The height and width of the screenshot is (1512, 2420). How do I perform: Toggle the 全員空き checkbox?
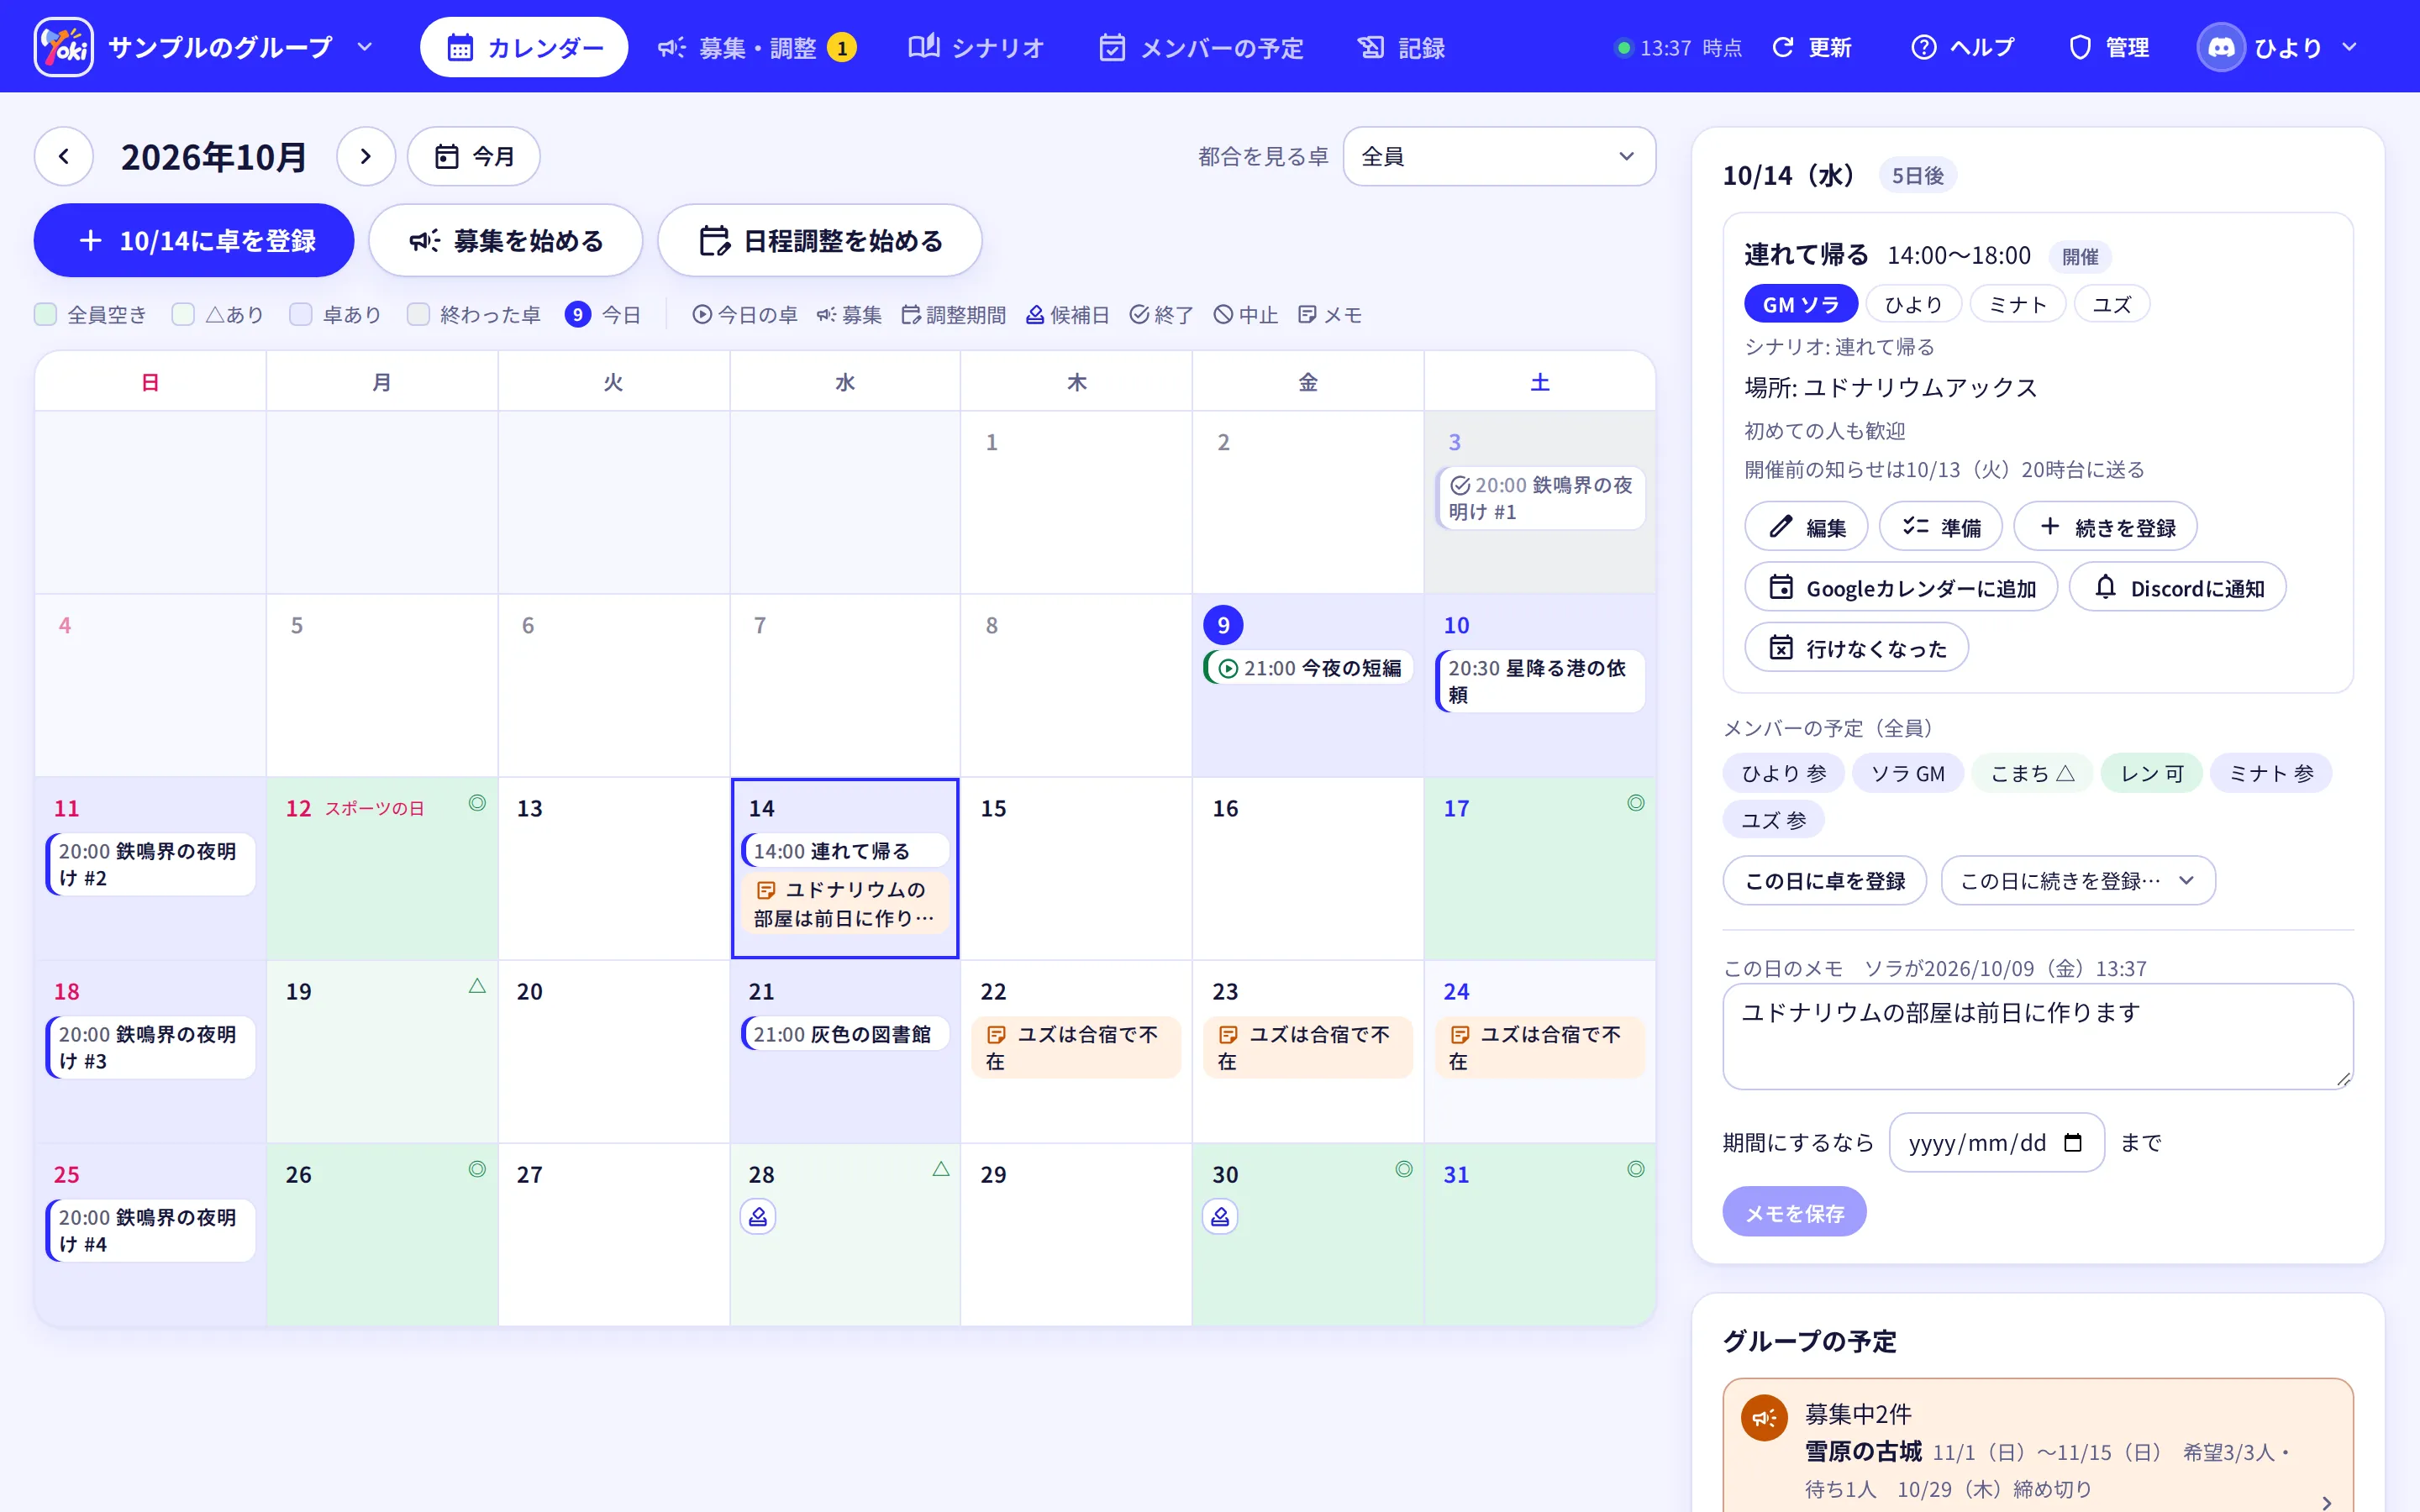(45, 315)
